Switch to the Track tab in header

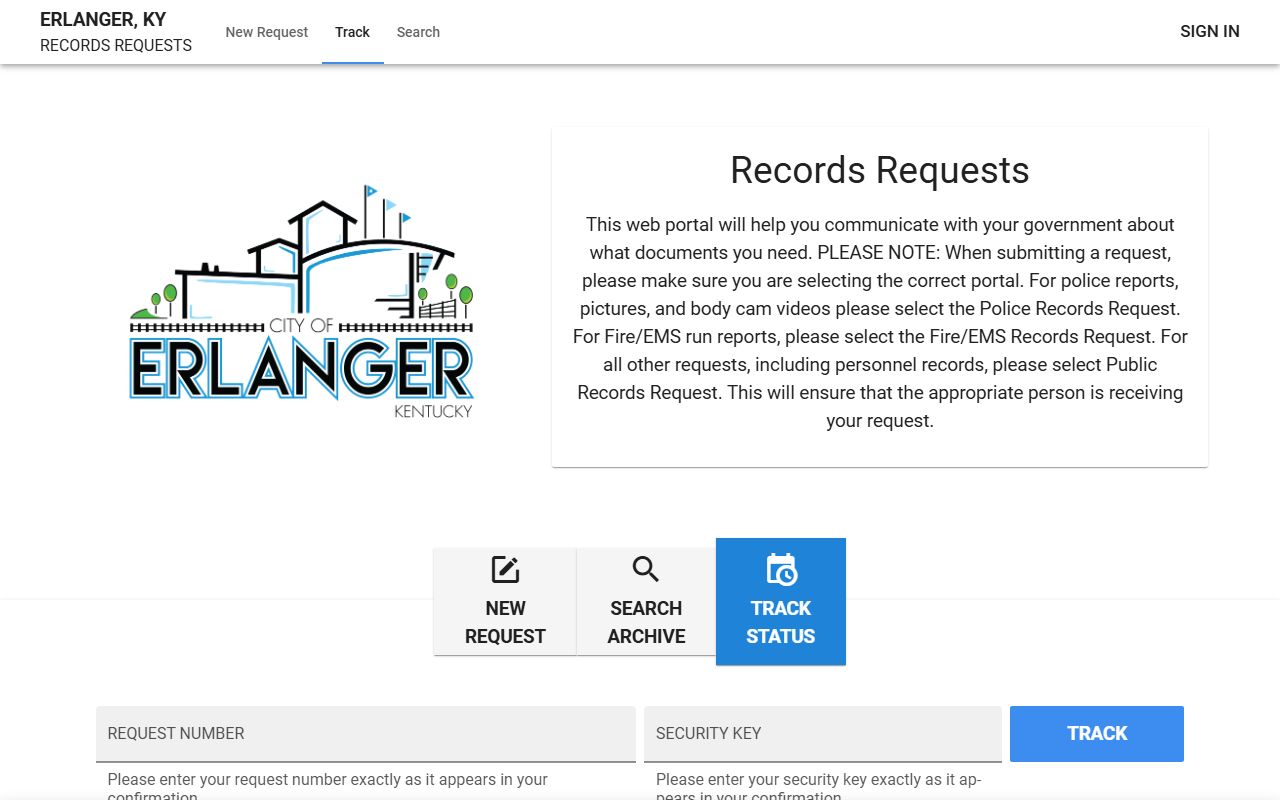click(x=352, y=32)
